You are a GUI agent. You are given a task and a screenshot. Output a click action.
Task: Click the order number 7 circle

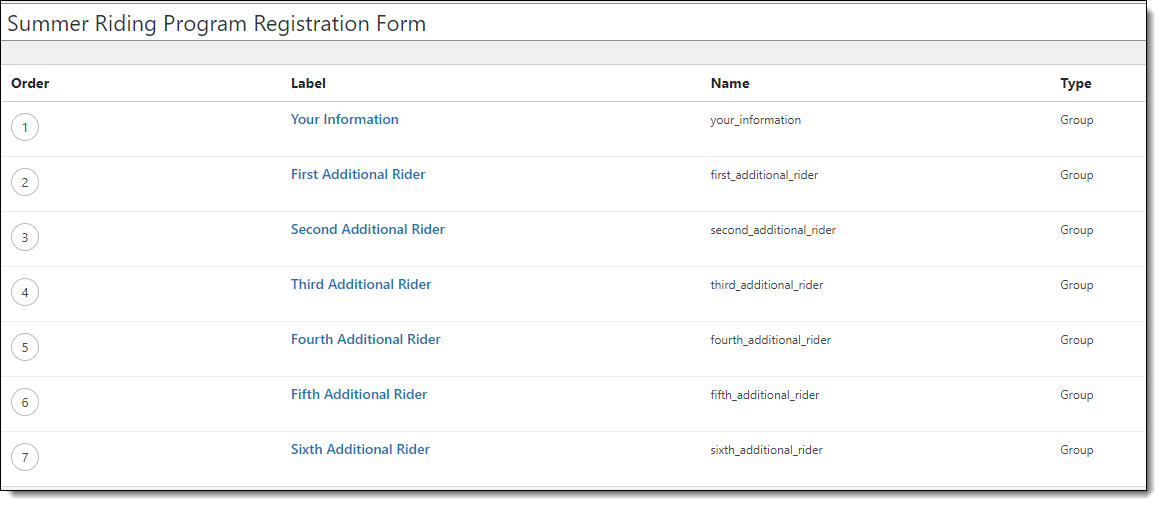tap(24, 457)
